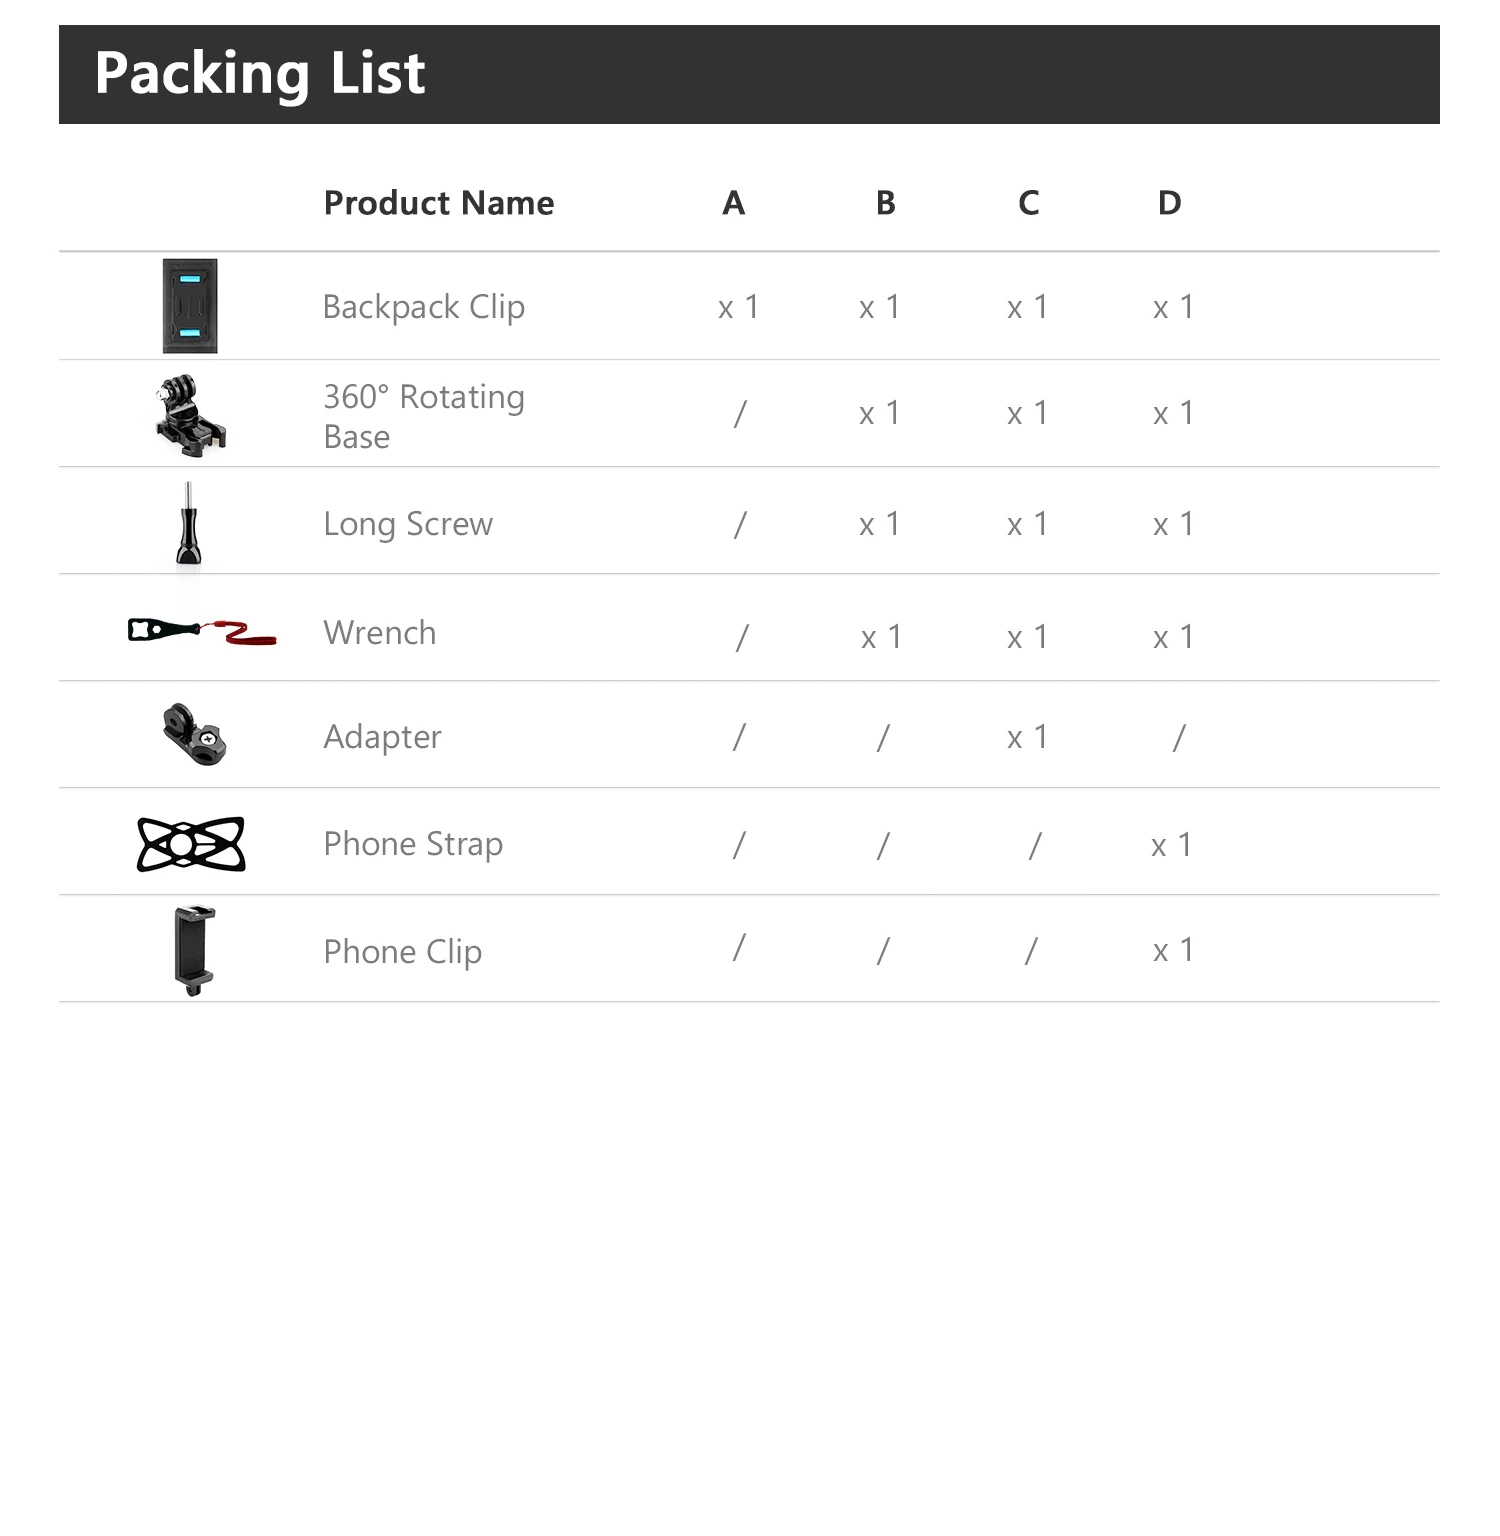Click the Backpack Clip product image
The image size is (1500, 1536).
coord(190,306)
